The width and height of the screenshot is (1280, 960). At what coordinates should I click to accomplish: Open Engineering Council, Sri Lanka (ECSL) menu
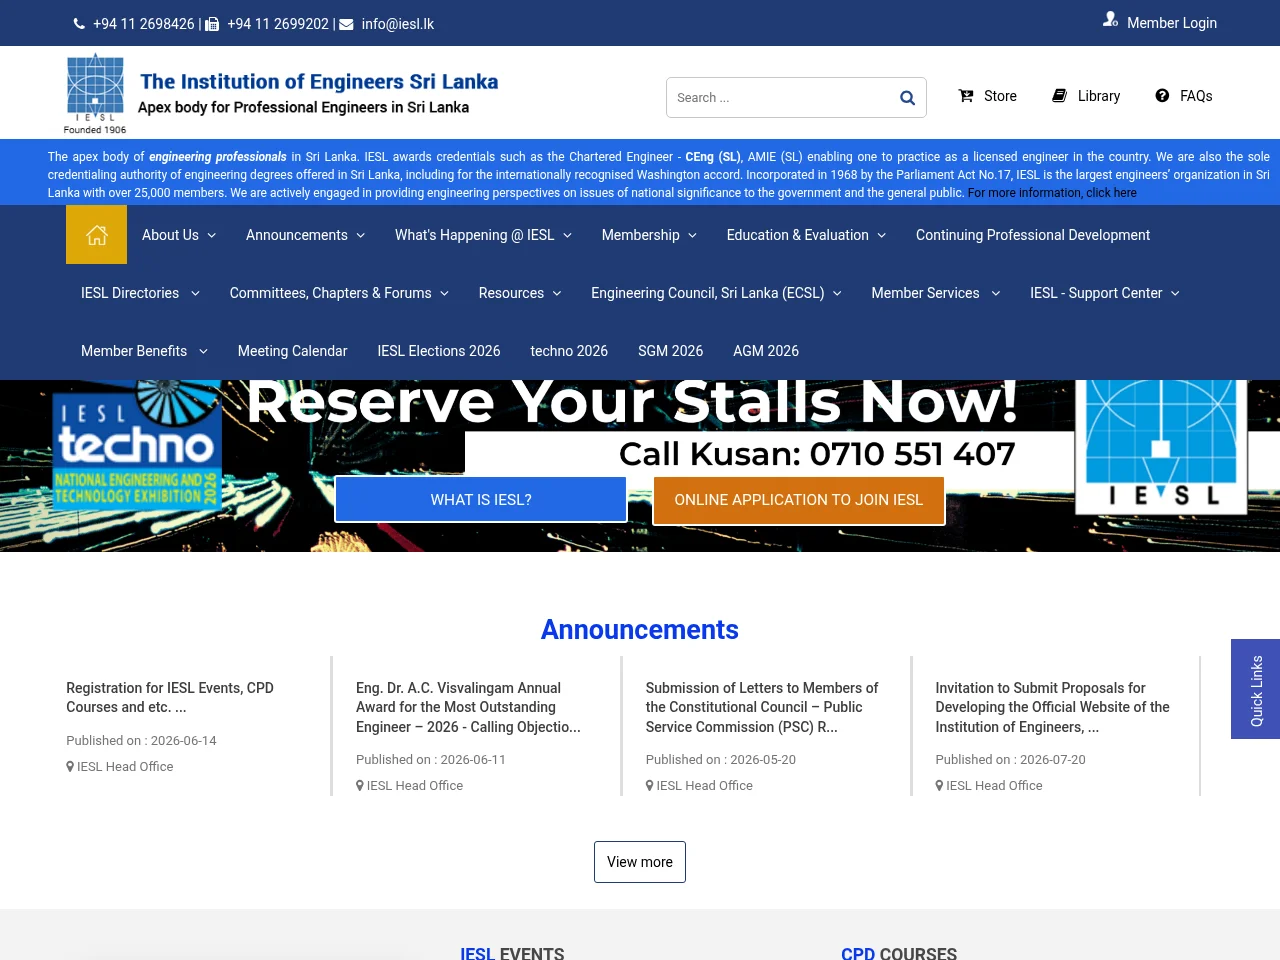pyautogui.click(x=716, y=293)
